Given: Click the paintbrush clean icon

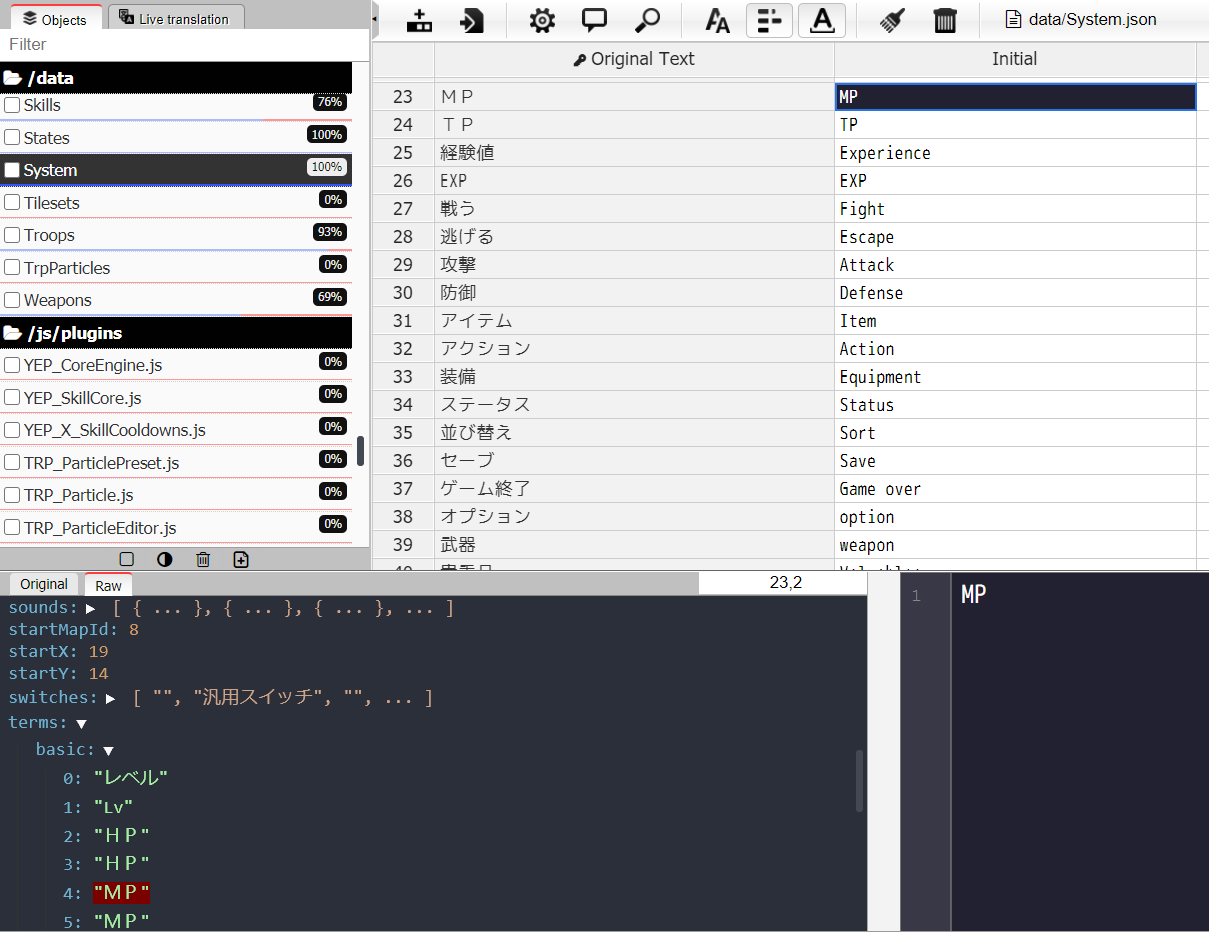Looking at the screenshot, I should (892, 20).
